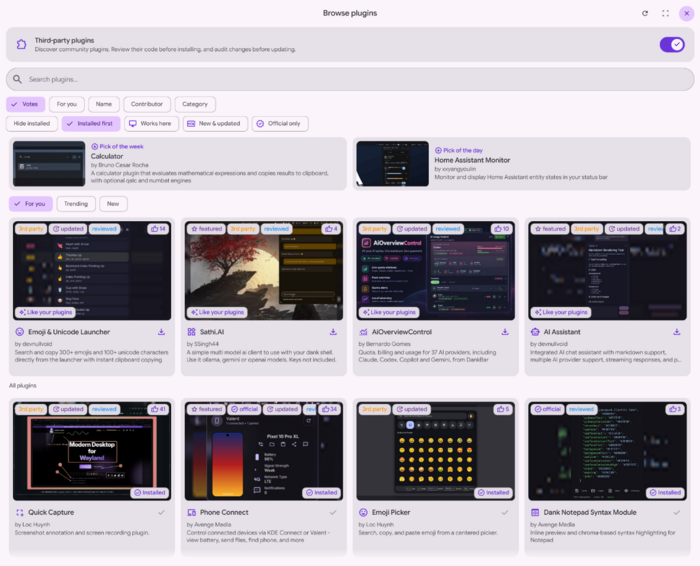The height and width of the screenshot is (566, 700).
Task: Click the 2 votes thumbs-up on AI Assistant
Action: [x=675, y=229]
